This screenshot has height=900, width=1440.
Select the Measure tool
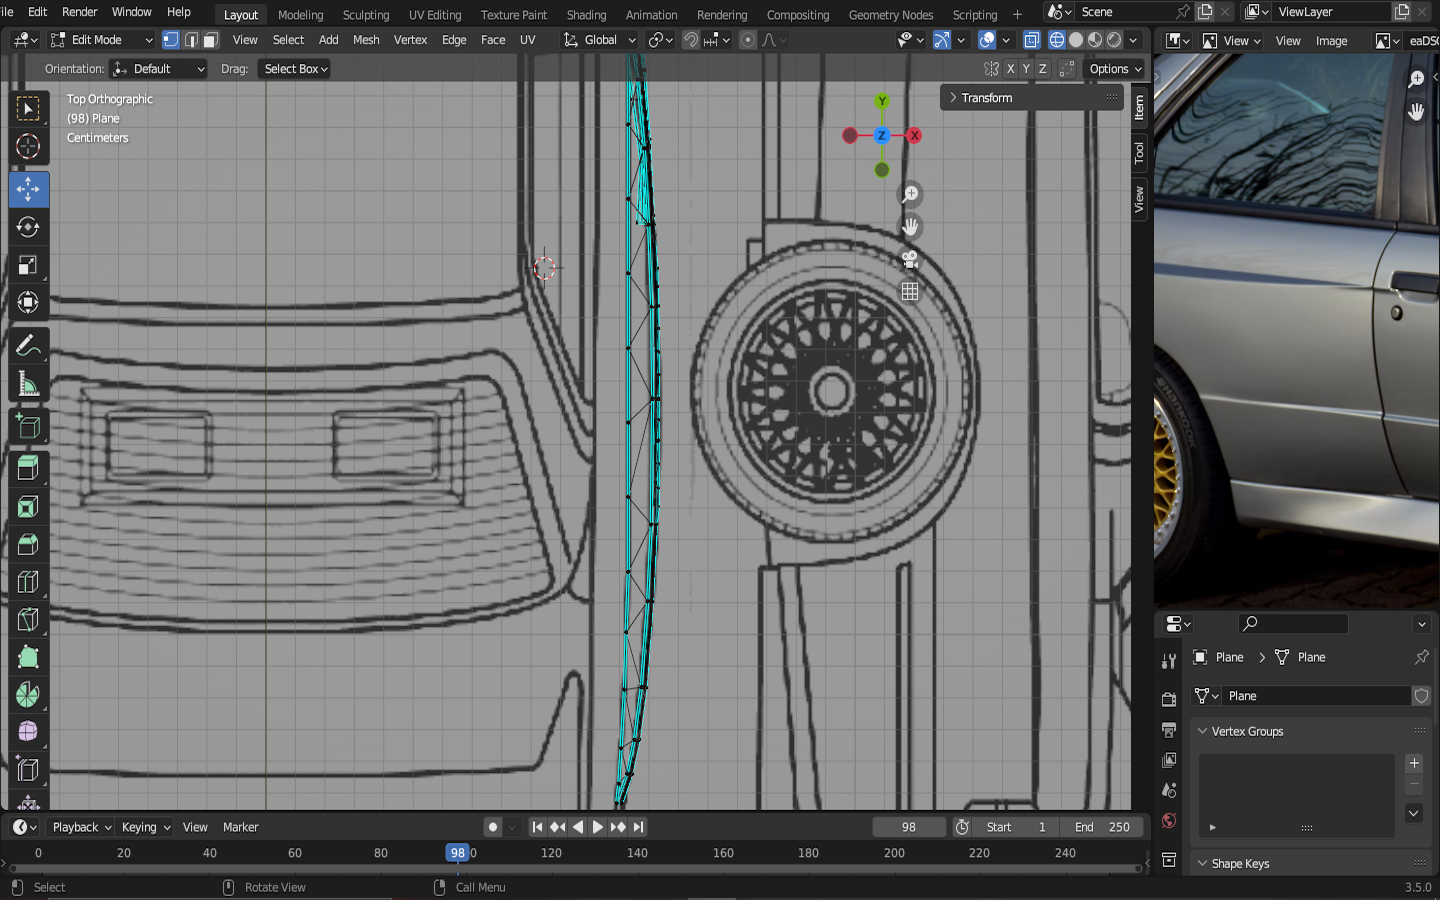(x=28, y=385)
